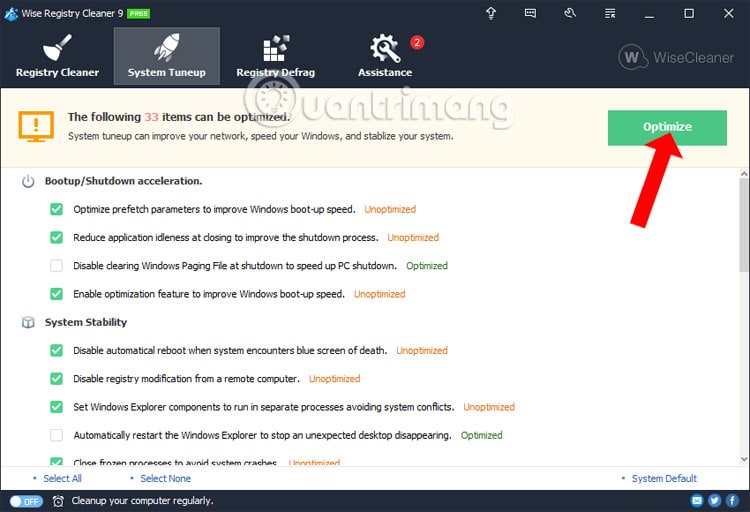Click the Bootup/Shutdown acceleration heading

(x=123, y=181)
